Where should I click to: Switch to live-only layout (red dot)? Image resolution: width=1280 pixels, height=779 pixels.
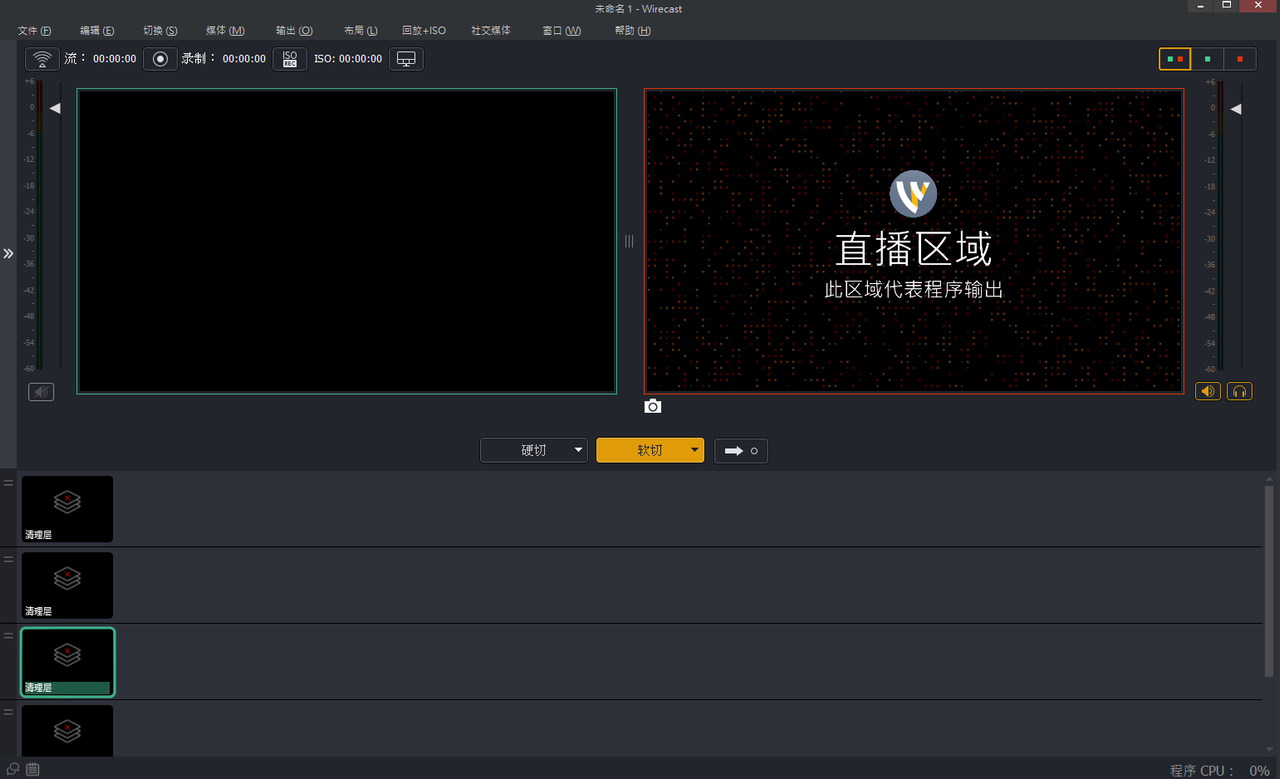tap(1240, 59)
